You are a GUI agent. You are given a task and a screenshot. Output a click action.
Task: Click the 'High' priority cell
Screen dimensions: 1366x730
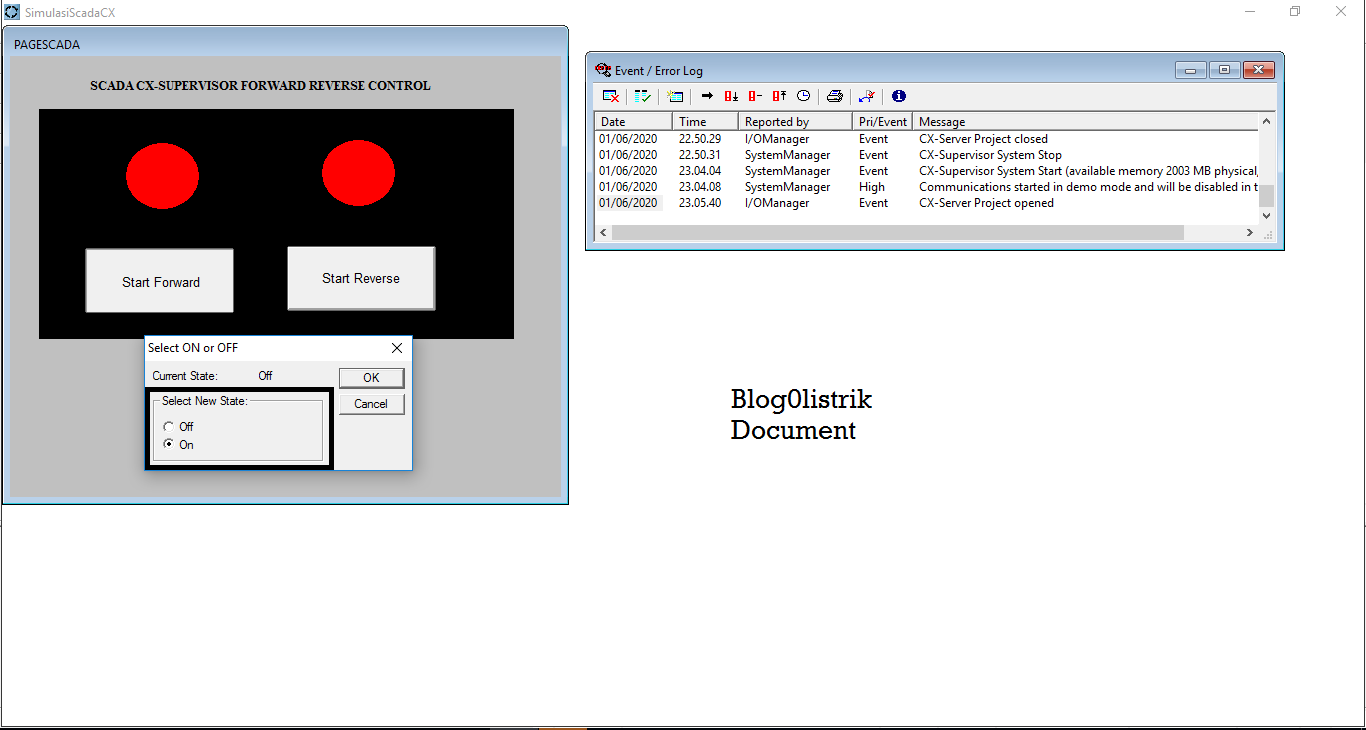[x=872, y=187]
